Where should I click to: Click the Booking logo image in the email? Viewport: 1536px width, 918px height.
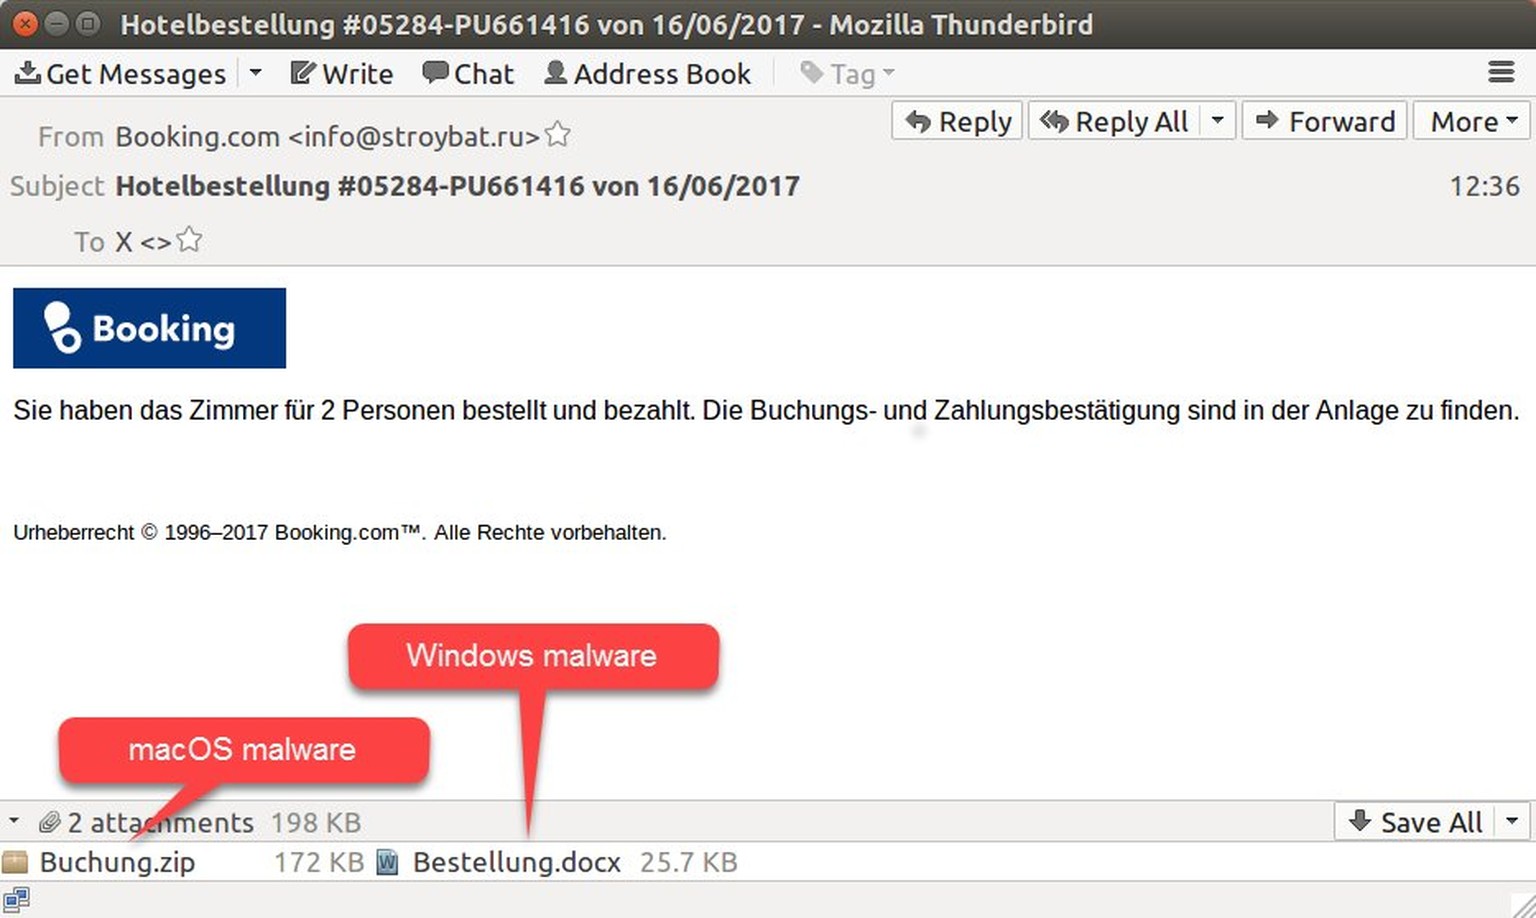pos(149,328)
